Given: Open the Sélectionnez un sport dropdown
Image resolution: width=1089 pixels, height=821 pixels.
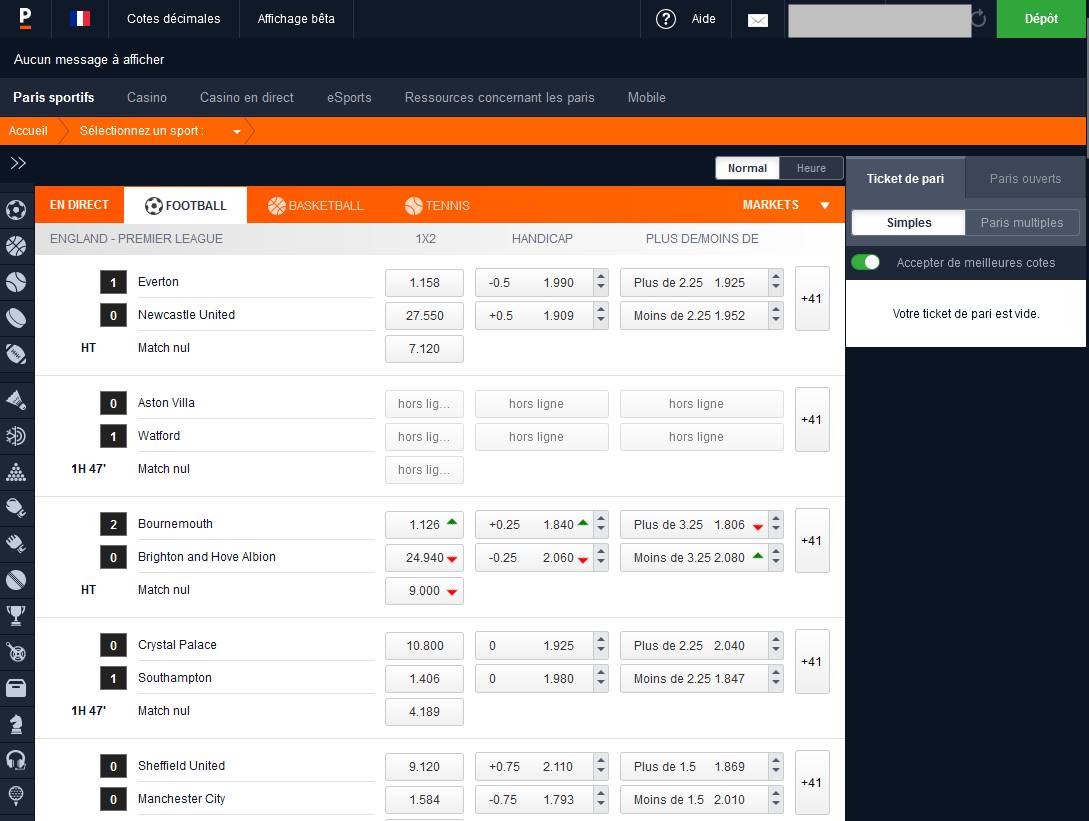Looking at the screenshot, I should click(160, 131).
